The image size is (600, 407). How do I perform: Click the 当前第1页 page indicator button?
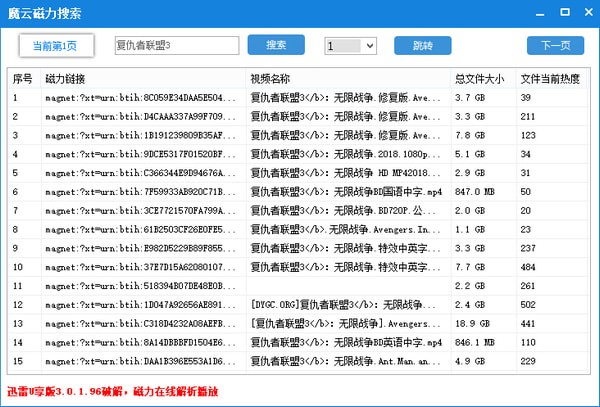(x=57, y=46)
